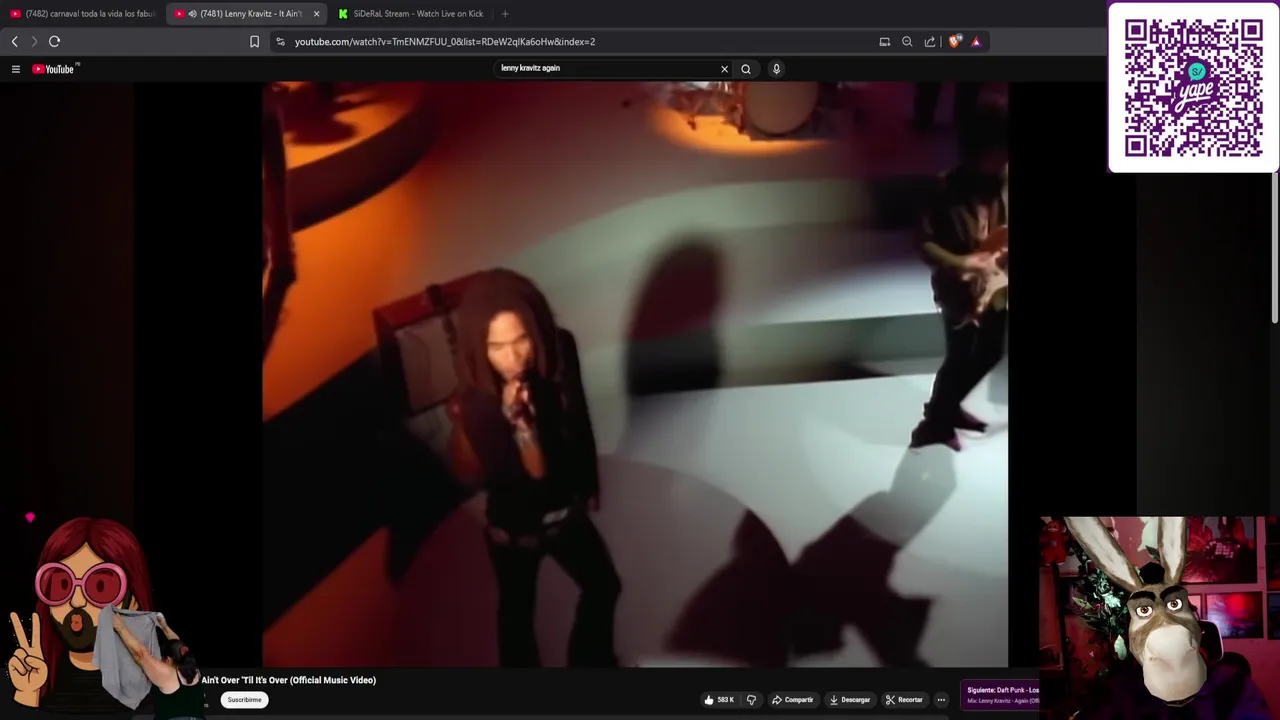Click the Descargar download button
Viewport: 1280px width, 720px height.
(x=849, y=700)
